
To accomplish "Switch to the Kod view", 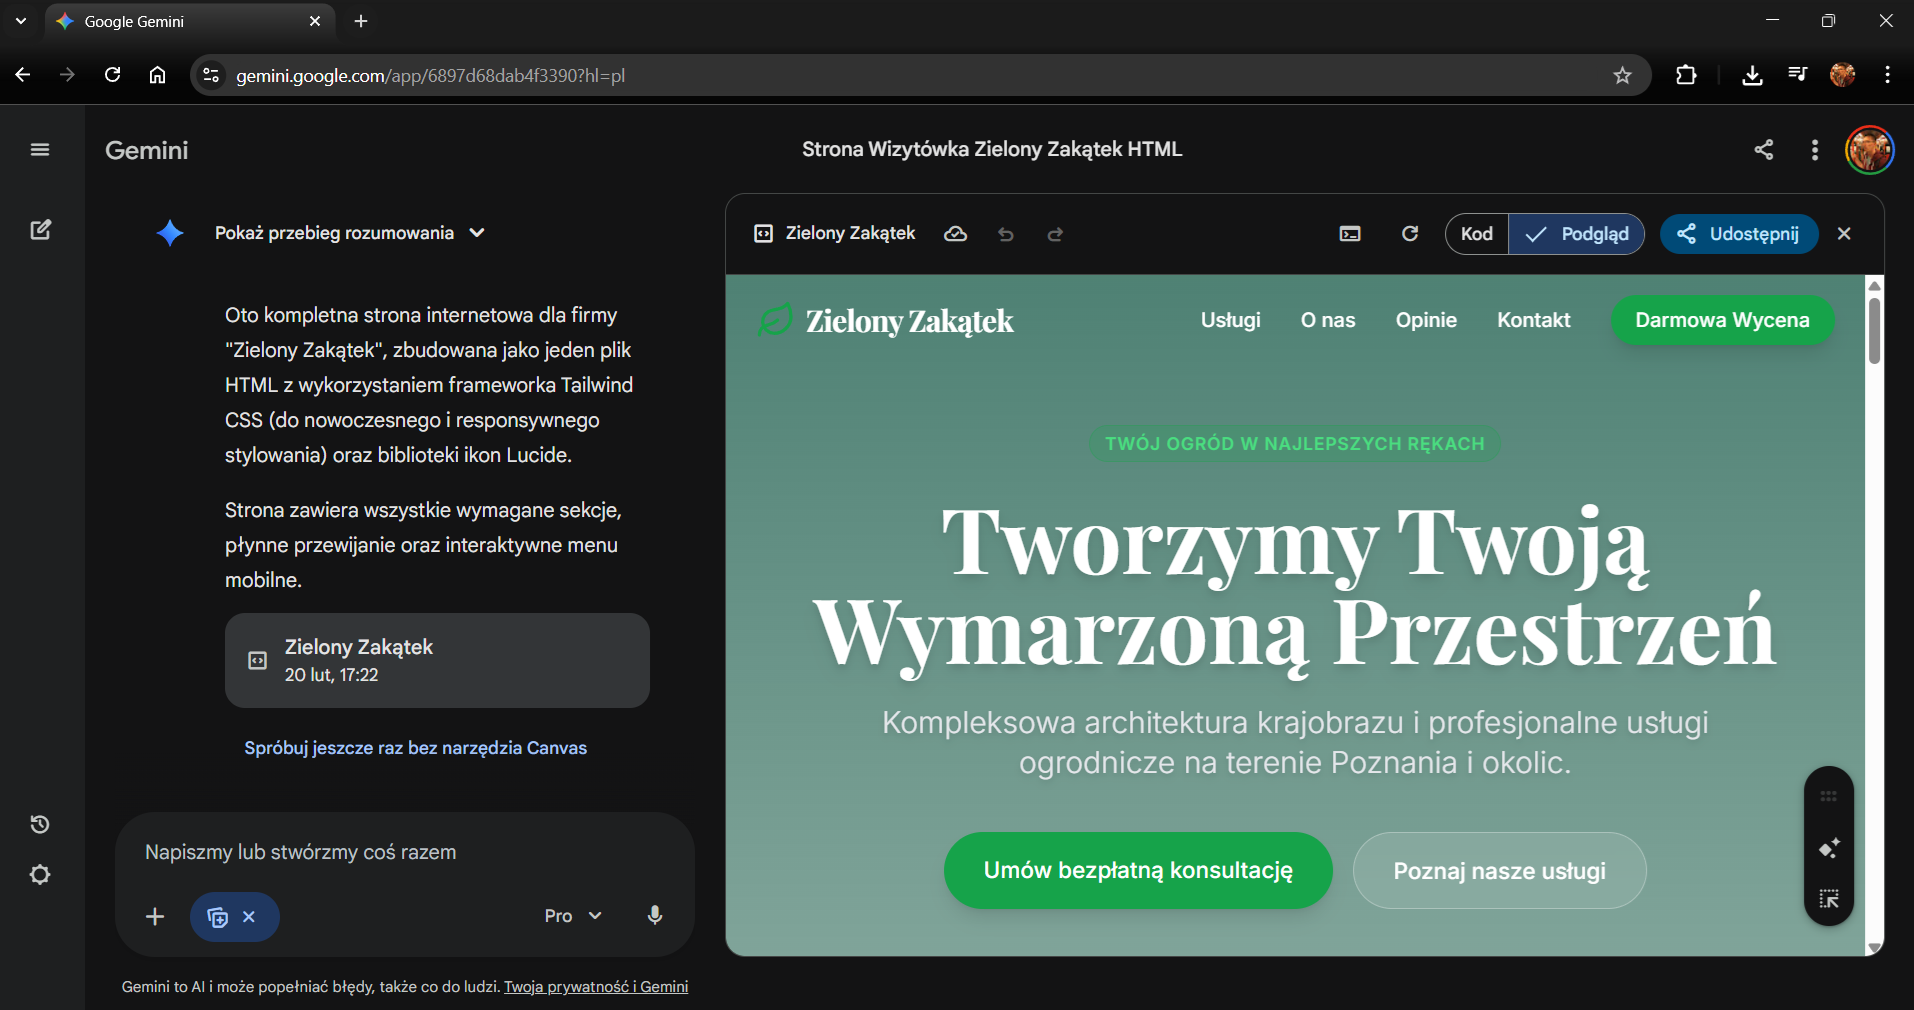I will tap(1477, 233).
